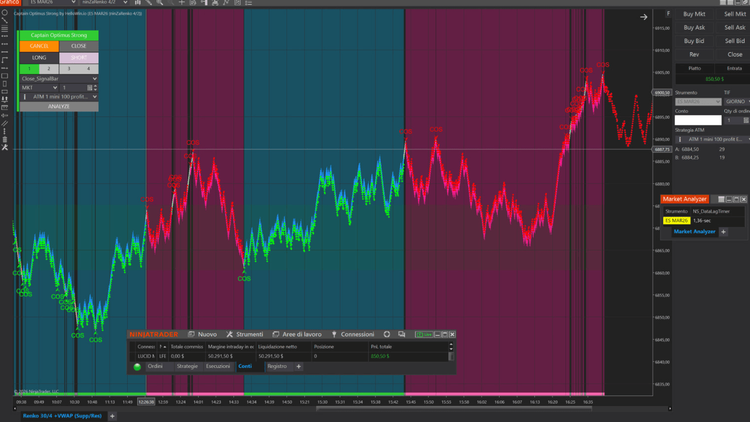Add a new tab with plus icon beside Registro
Viewport: 750px width, 422px height.
298,367
